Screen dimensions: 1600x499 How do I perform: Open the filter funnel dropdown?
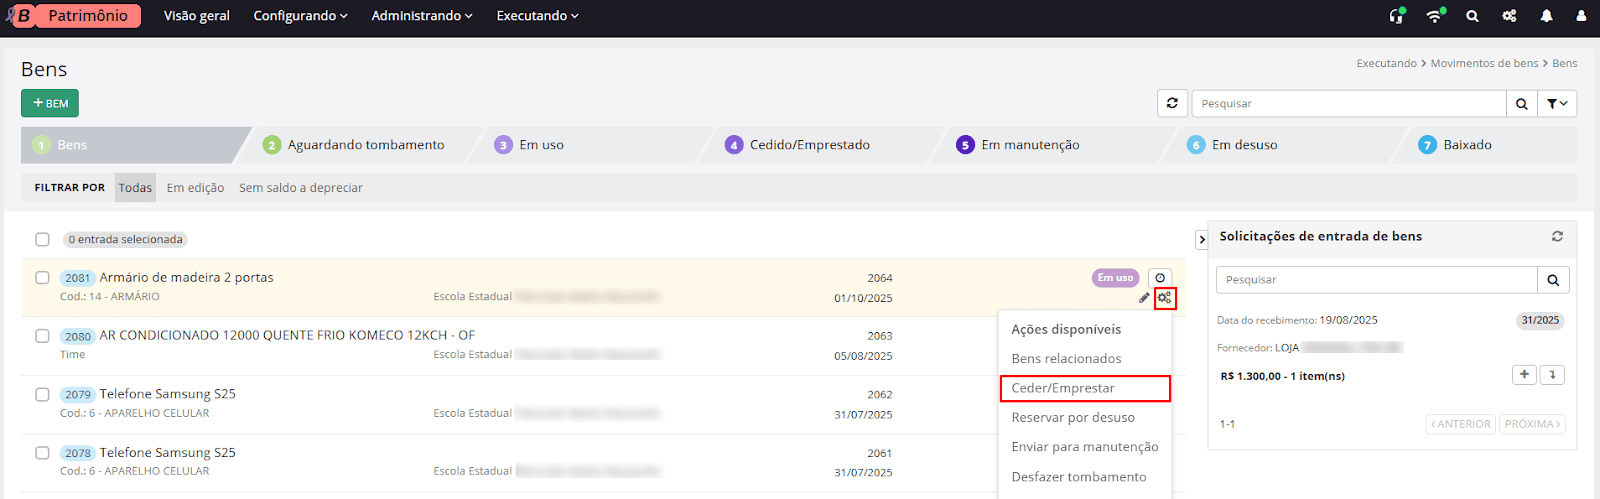(1557, 103)
